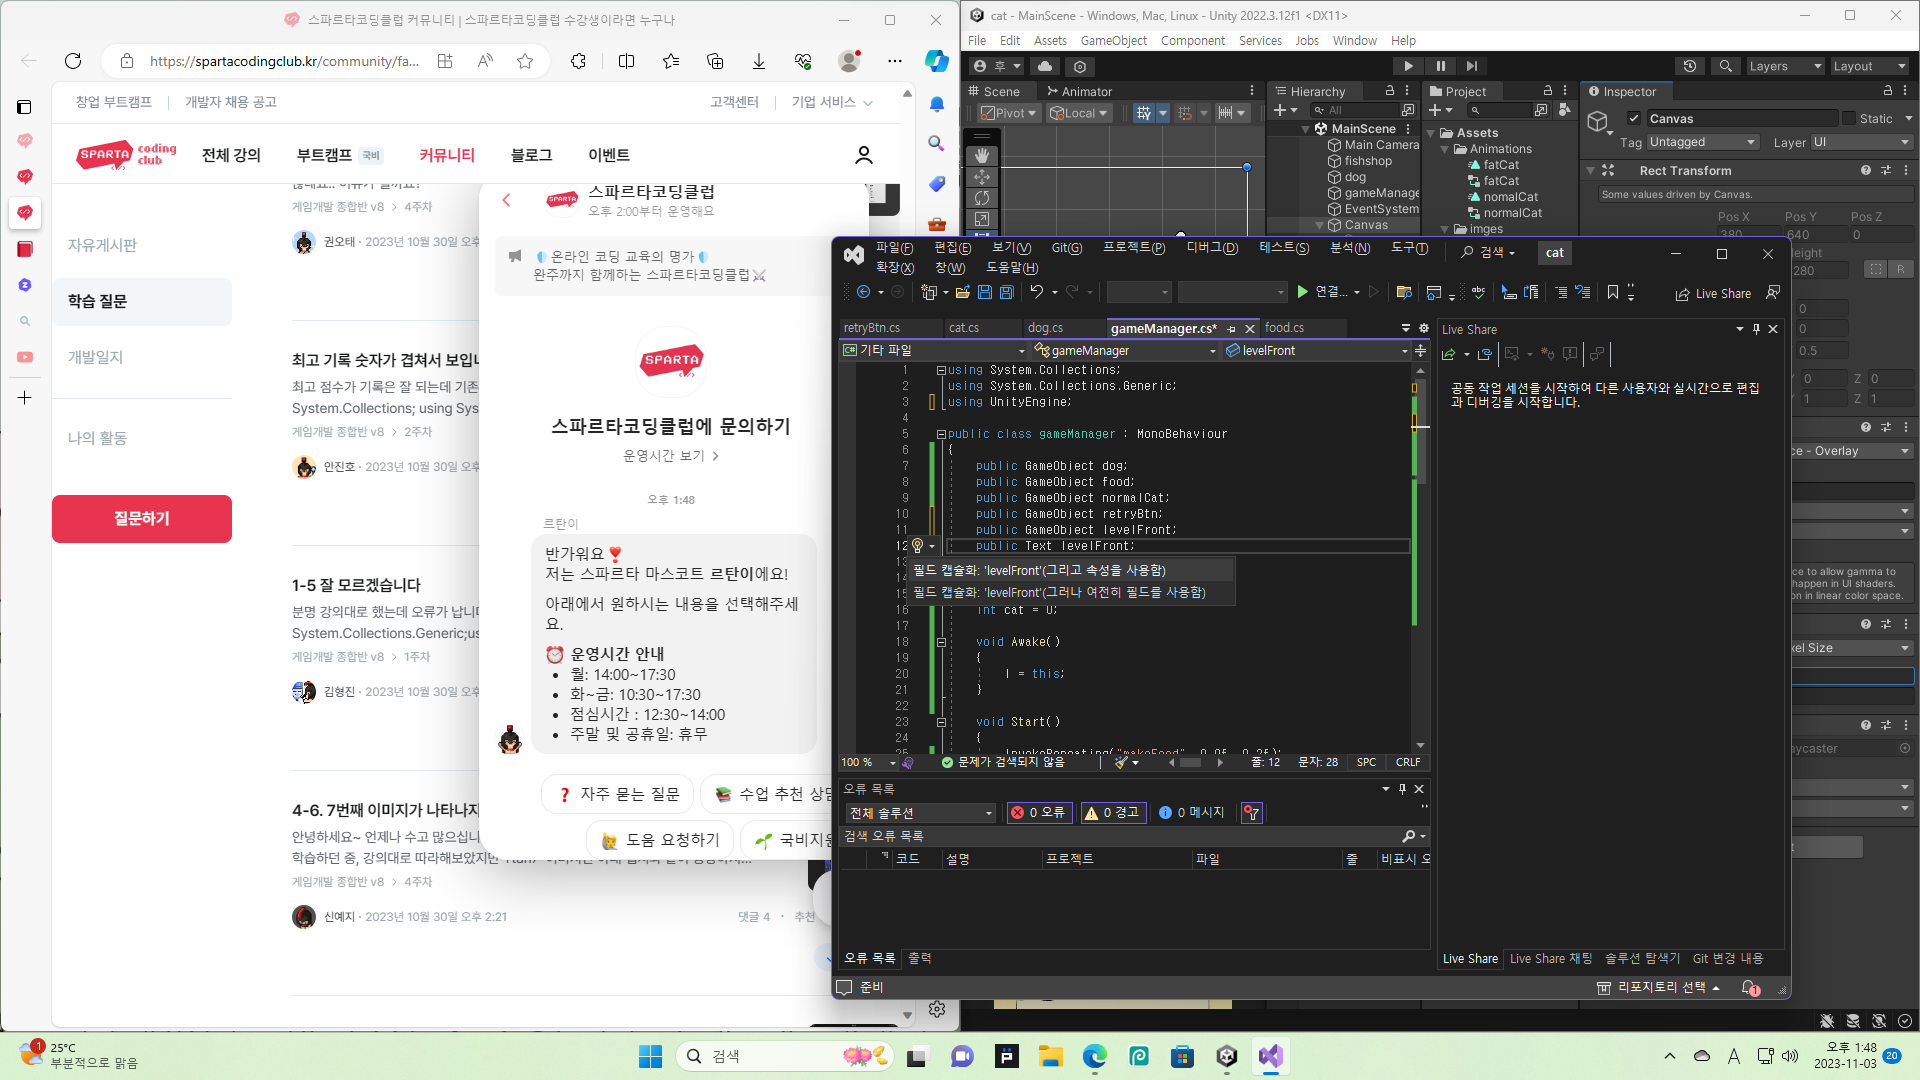
Task: Toggle bookmark in the Visual Studio toolbar
Action: pyautogui.click(x=1612, y=293)
